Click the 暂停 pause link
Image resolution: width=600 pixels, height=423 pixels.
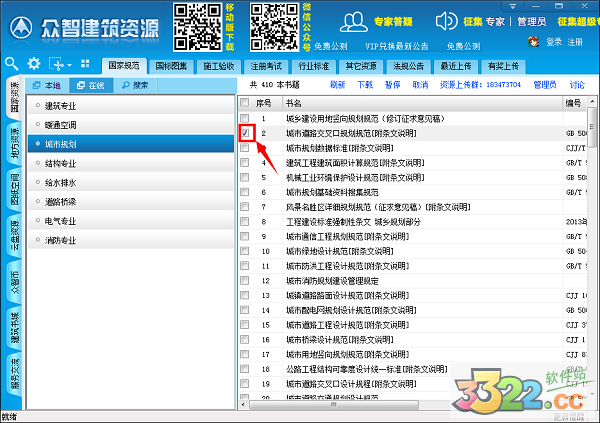pyautogui.click(x=393, y=85)
